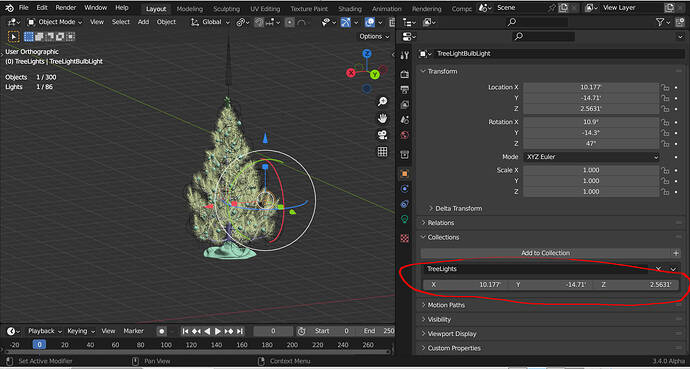Screen dimensions: 690x369
Task: Open the Tool properties tab
Action: point(404,55)
